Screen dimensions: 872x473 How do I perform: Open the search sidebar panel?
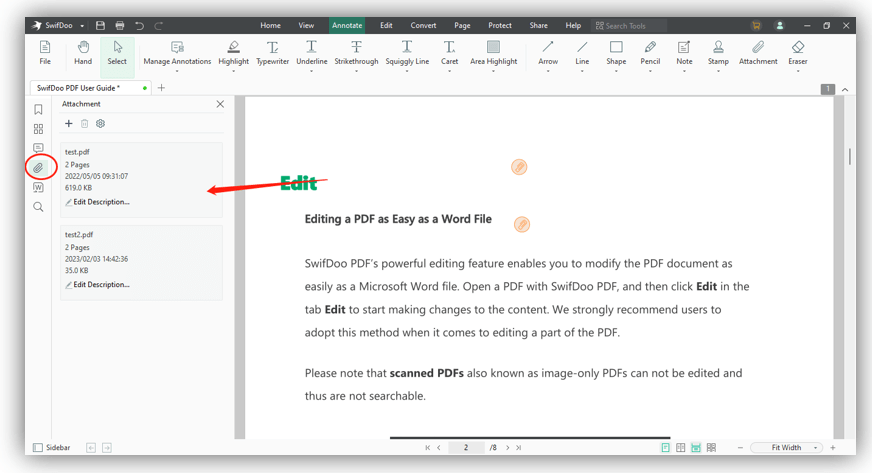(x=38, y=207)
